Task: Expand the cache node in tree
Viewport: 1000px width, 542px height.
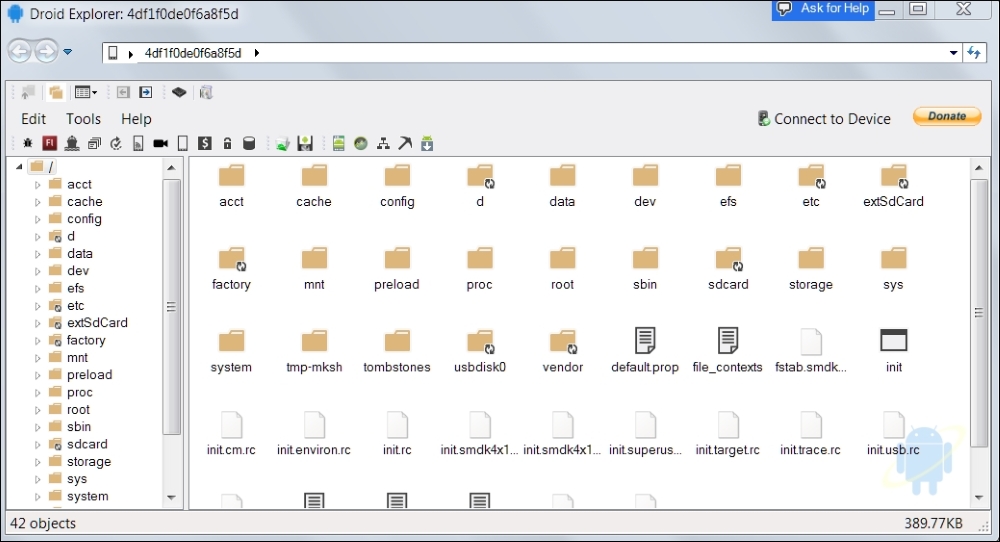Action: point(37,202)
